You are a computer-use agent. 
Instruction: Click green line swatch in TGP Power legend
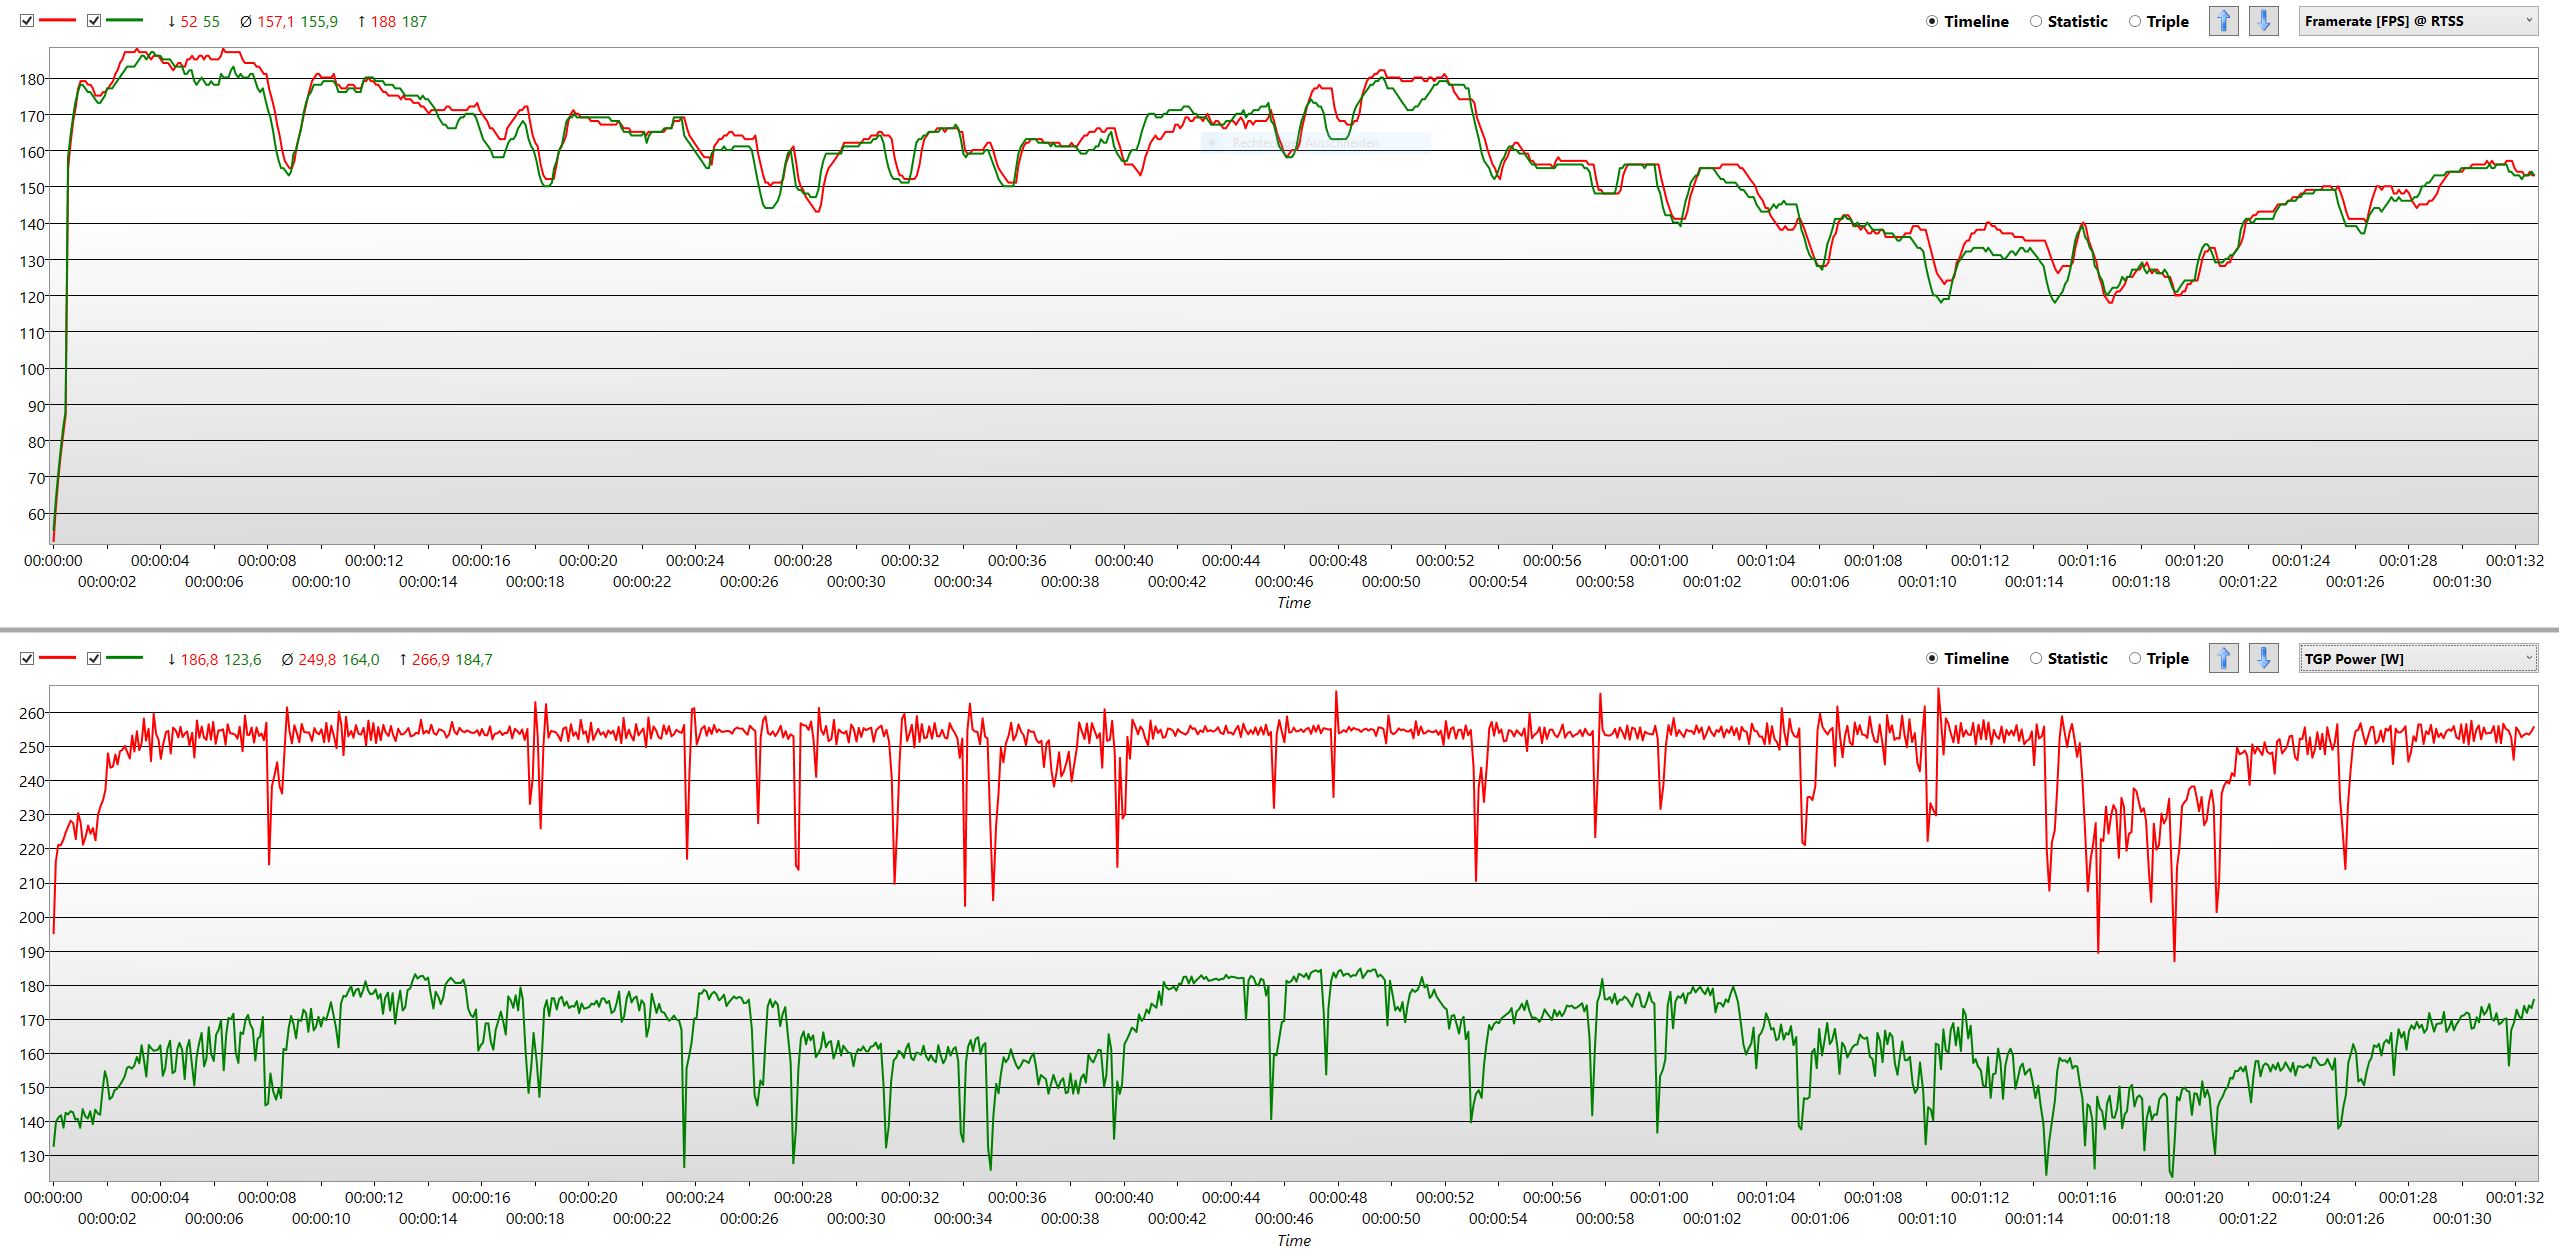125,659
